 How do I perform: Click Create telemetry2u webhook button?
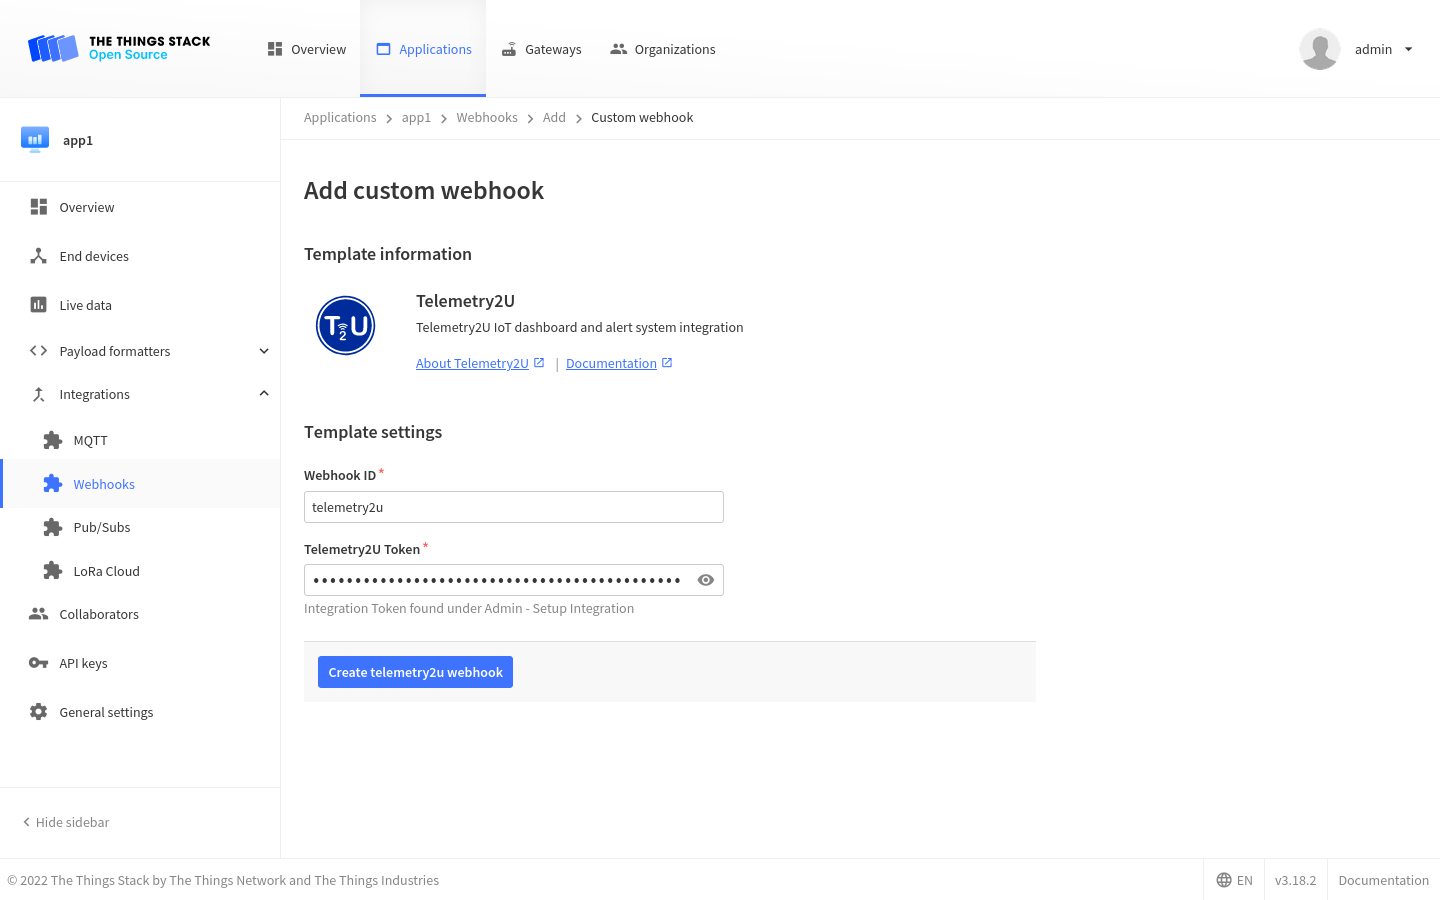coord(415,672)
